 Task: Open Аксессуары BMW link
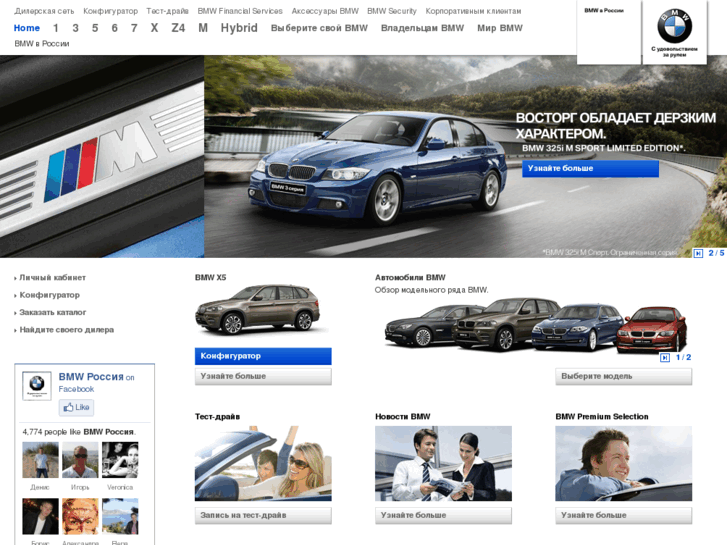pos(325,11)
